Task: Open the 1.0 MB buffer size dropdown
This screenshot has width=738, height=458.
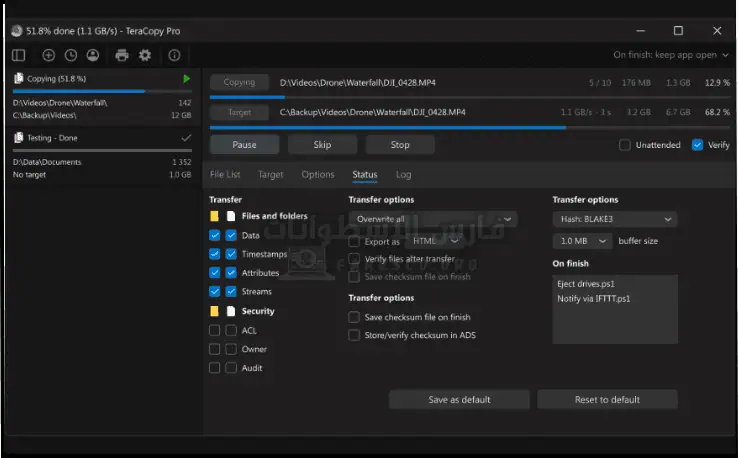Action: point(582,241)
